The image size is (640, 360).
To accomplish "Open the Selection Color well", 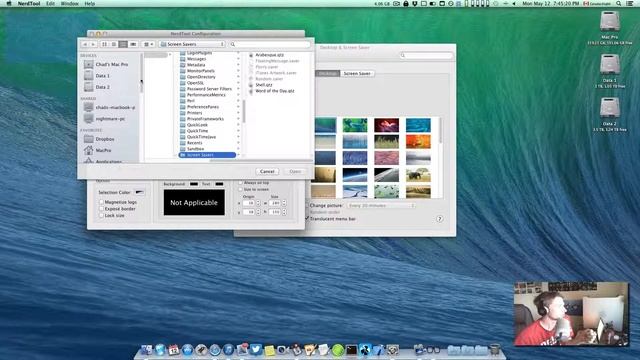I will (139, 192).
